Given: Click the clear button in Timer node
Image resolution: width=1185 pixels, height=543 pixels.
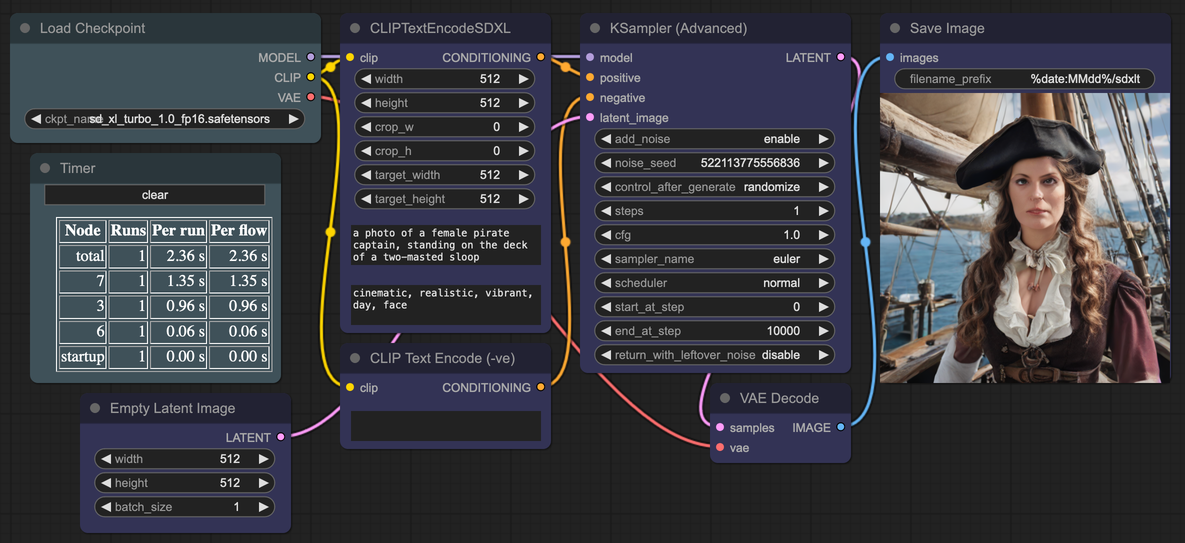Looking at the screenshot, I should pos(155,195).
